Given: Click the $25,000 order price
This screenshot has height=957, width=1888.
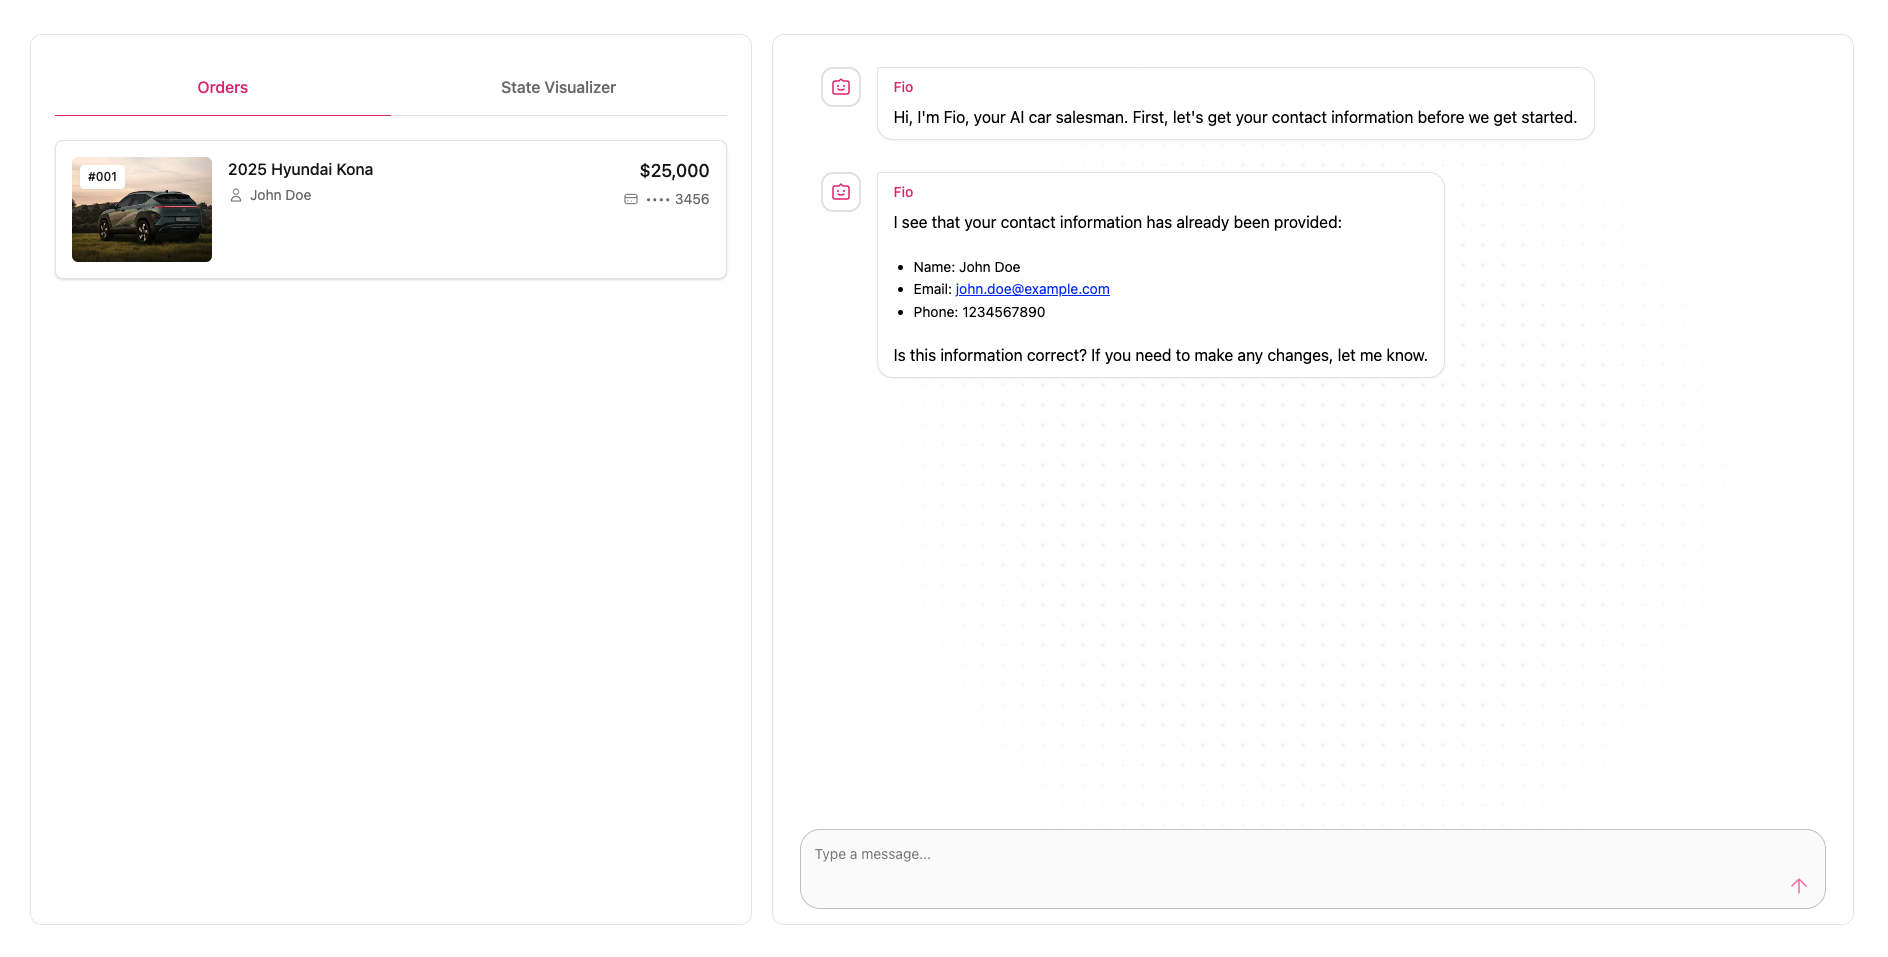Looking at the screenshot, I should point(674,171).
